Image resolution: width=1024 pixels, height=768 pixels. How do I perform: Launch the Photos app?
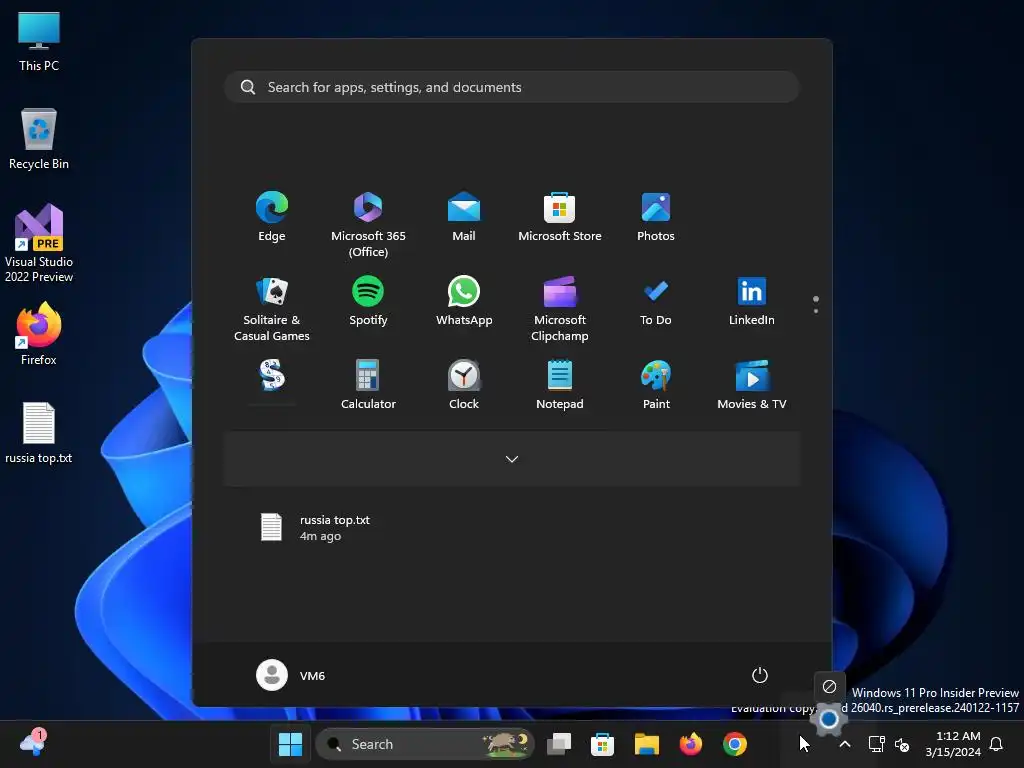coord(656,217)
